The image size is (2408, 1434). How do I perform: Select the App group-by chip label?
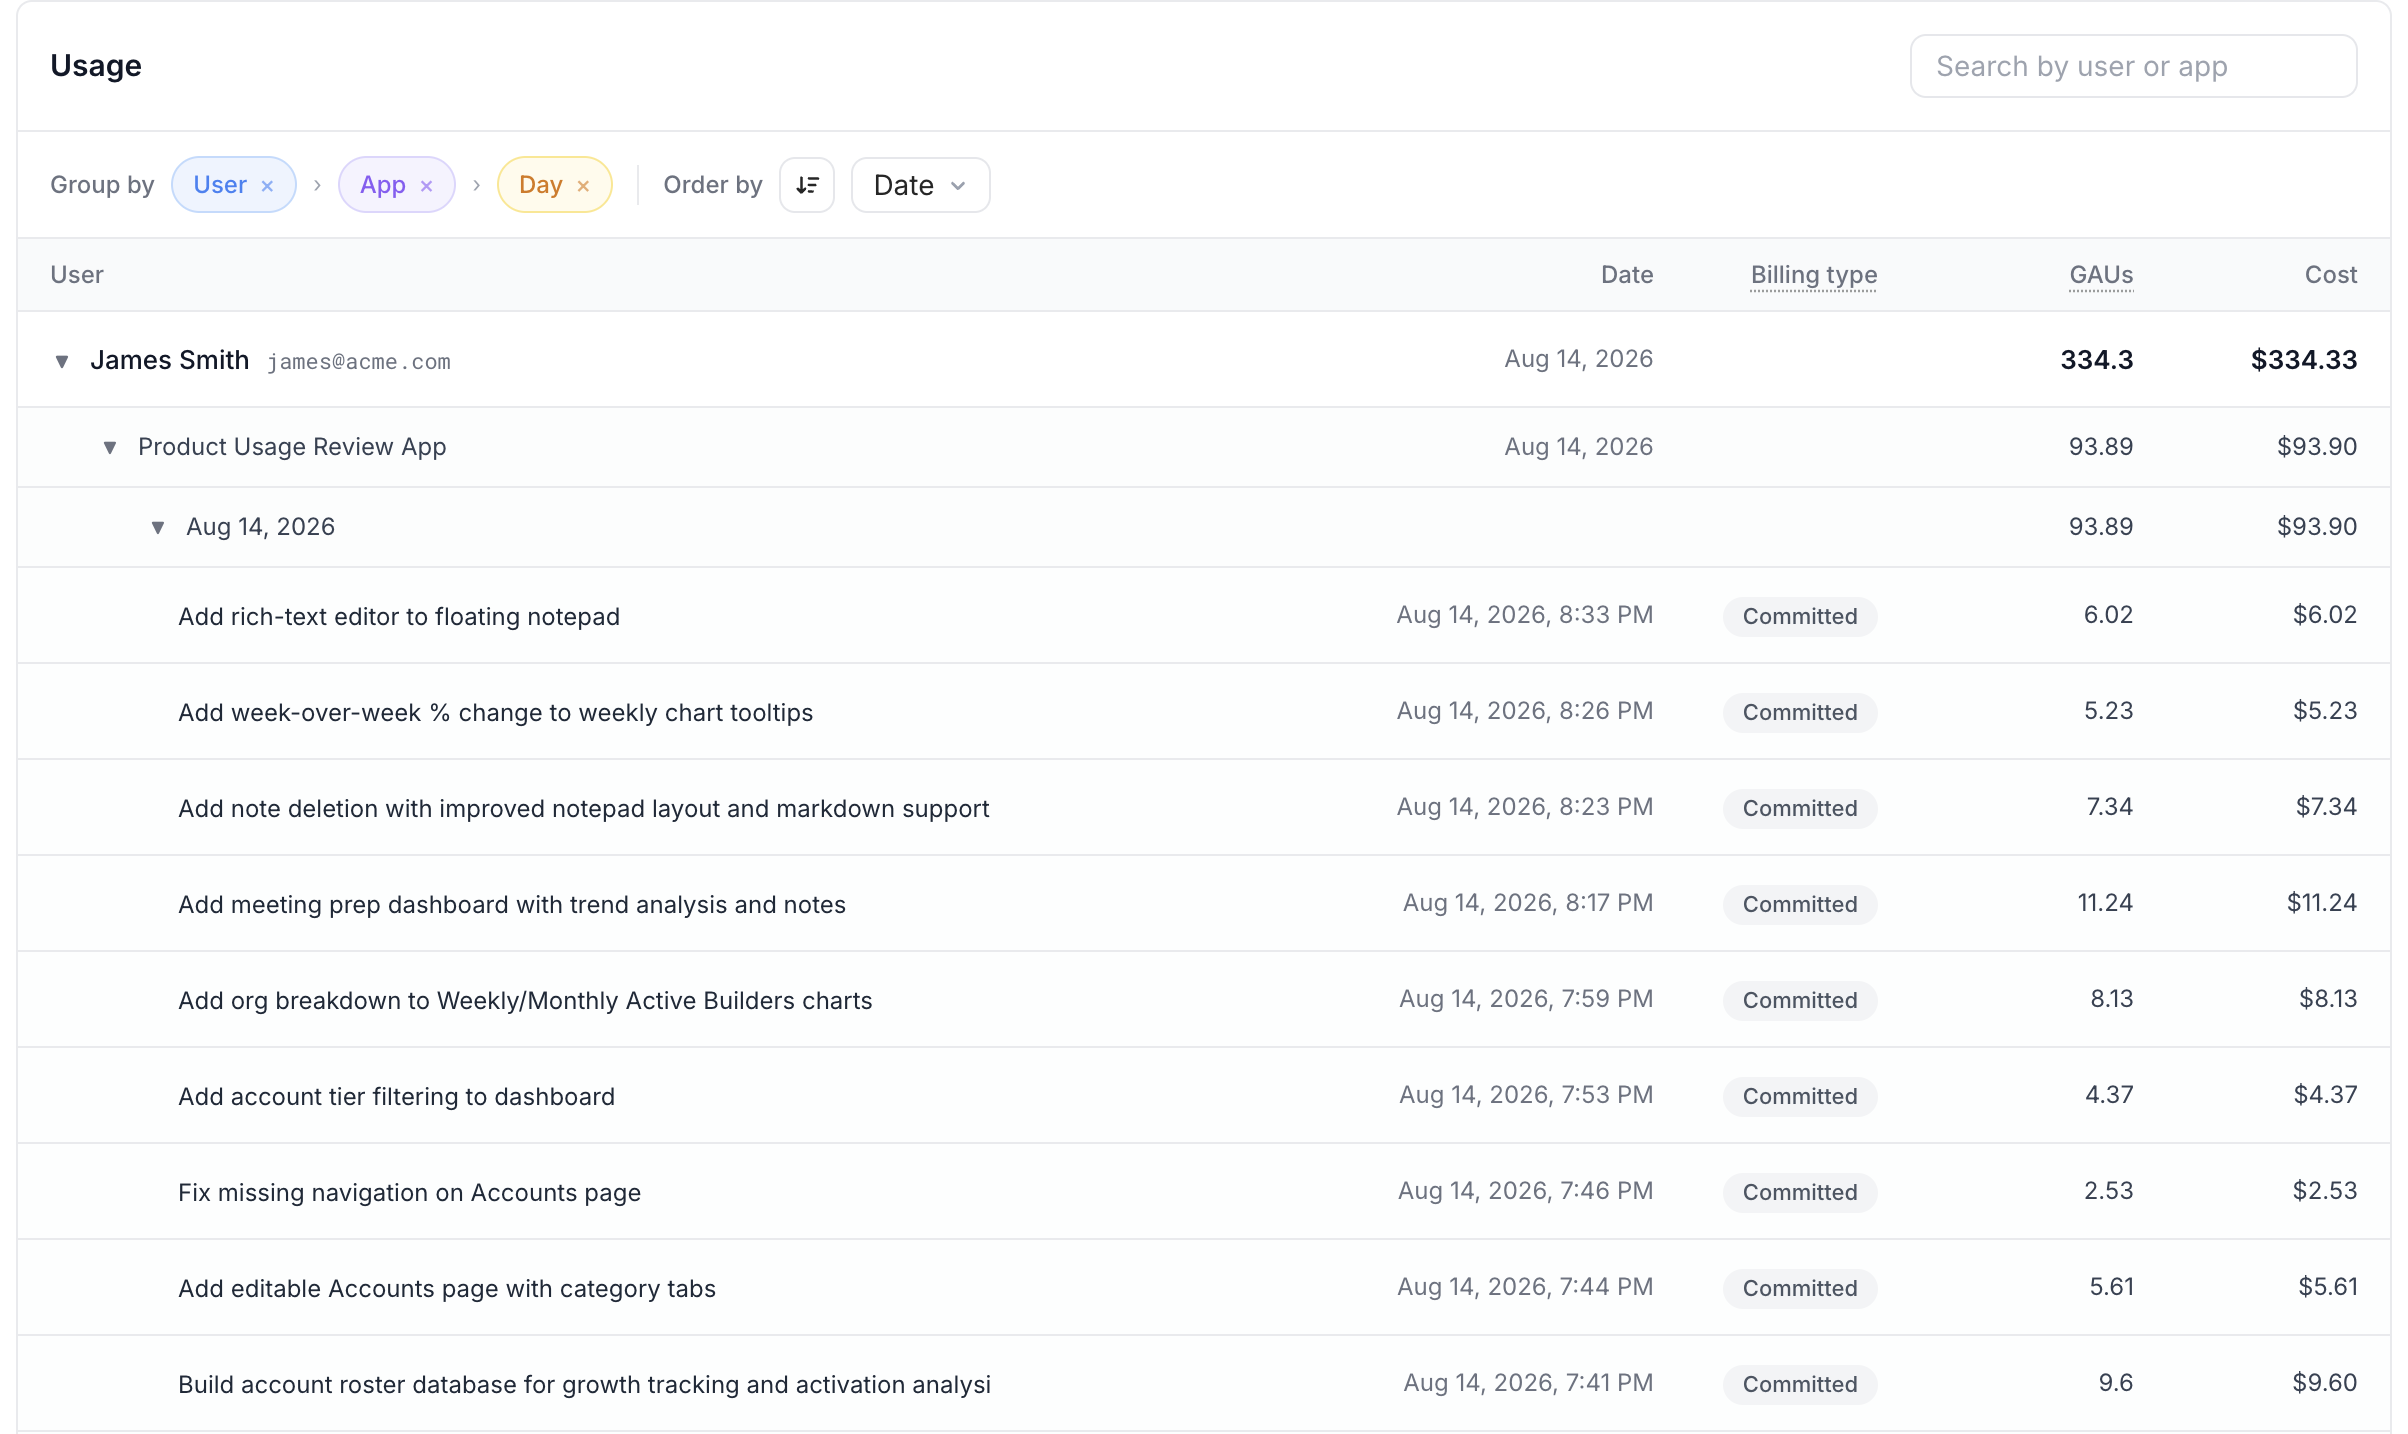[383, 185]
